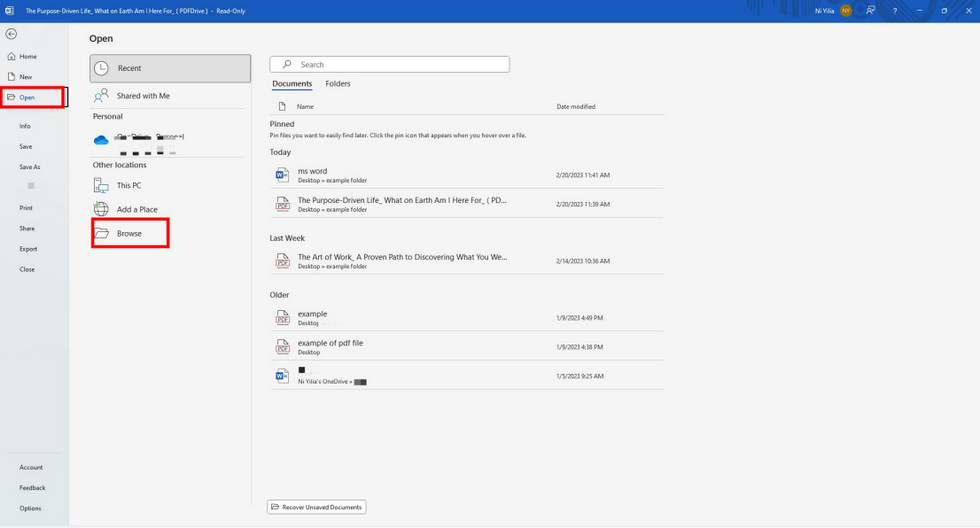Click the search magnifier icon
This screenshot has height=528, width=980.
click(x=287, y=64)
